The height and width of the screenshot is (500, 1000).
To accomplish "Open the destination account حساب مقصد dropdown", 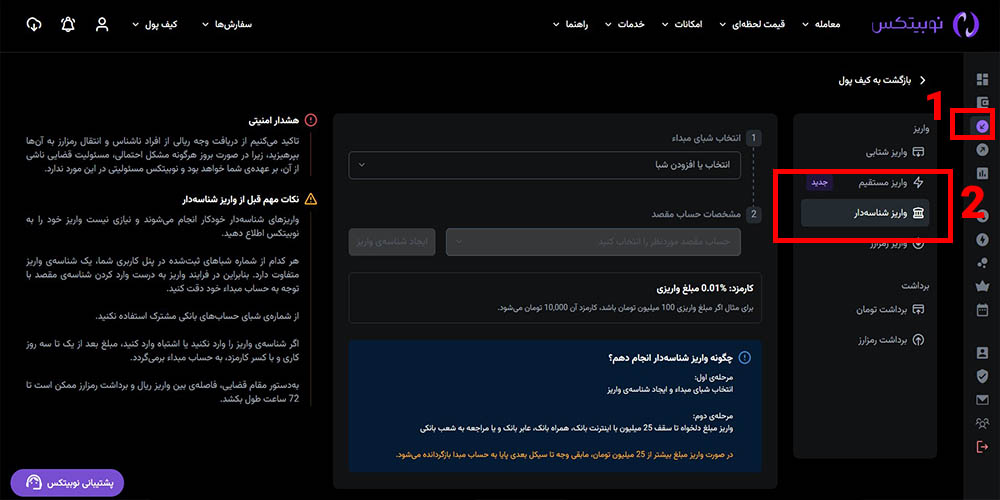I will [593, 242].
